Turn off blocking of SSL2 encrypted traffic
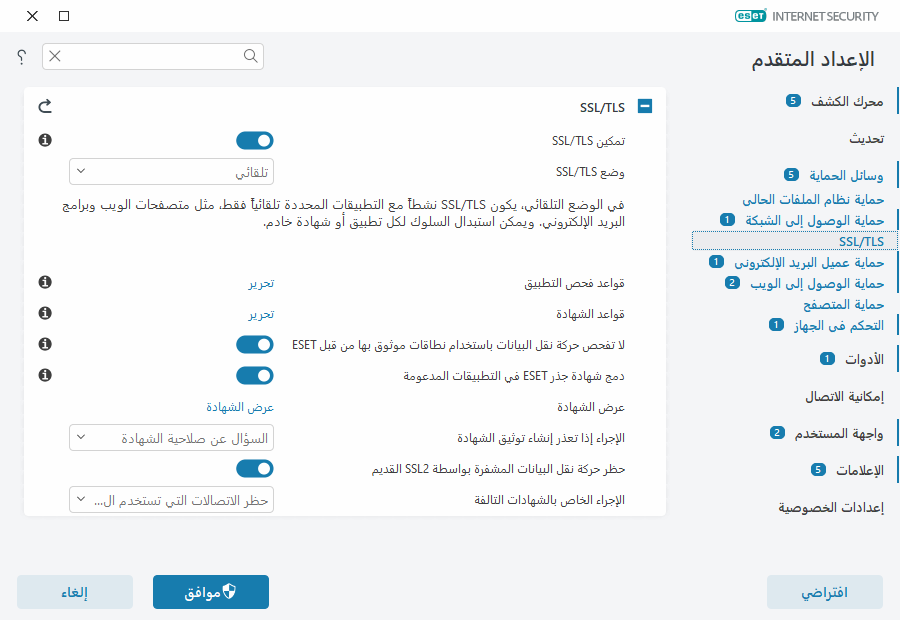 254,468
